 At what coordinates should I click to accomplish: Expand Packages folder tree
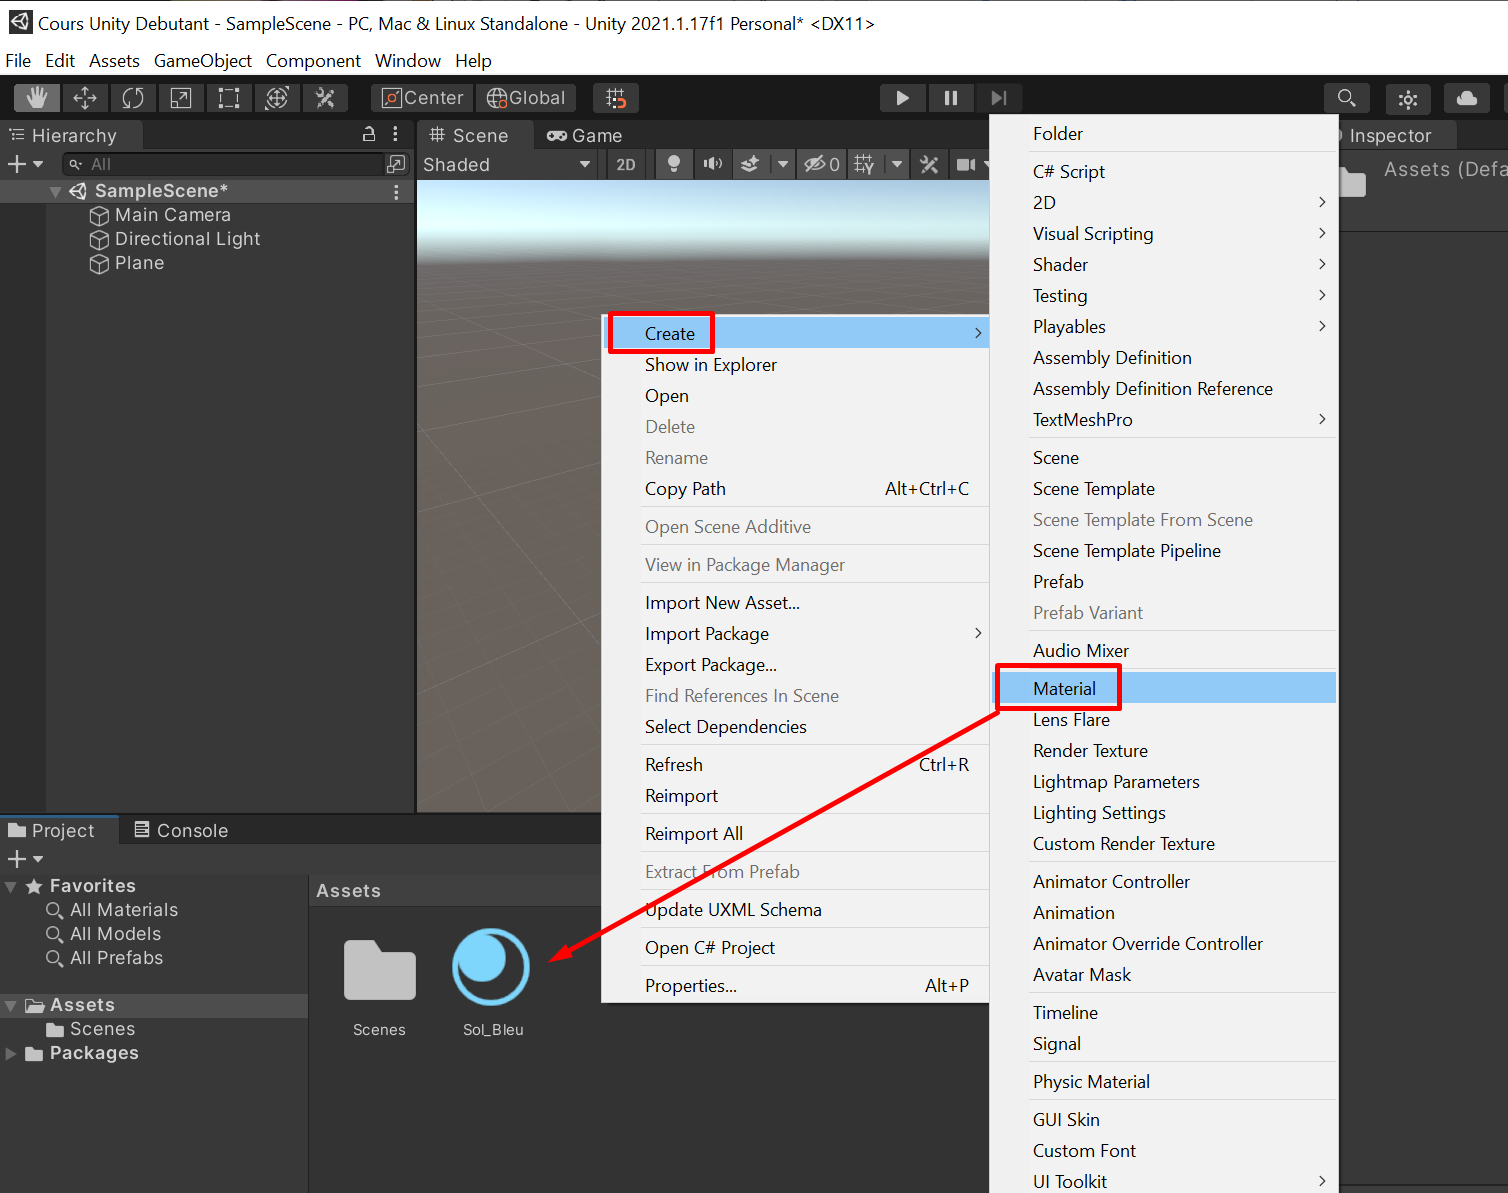(11, 1053)
